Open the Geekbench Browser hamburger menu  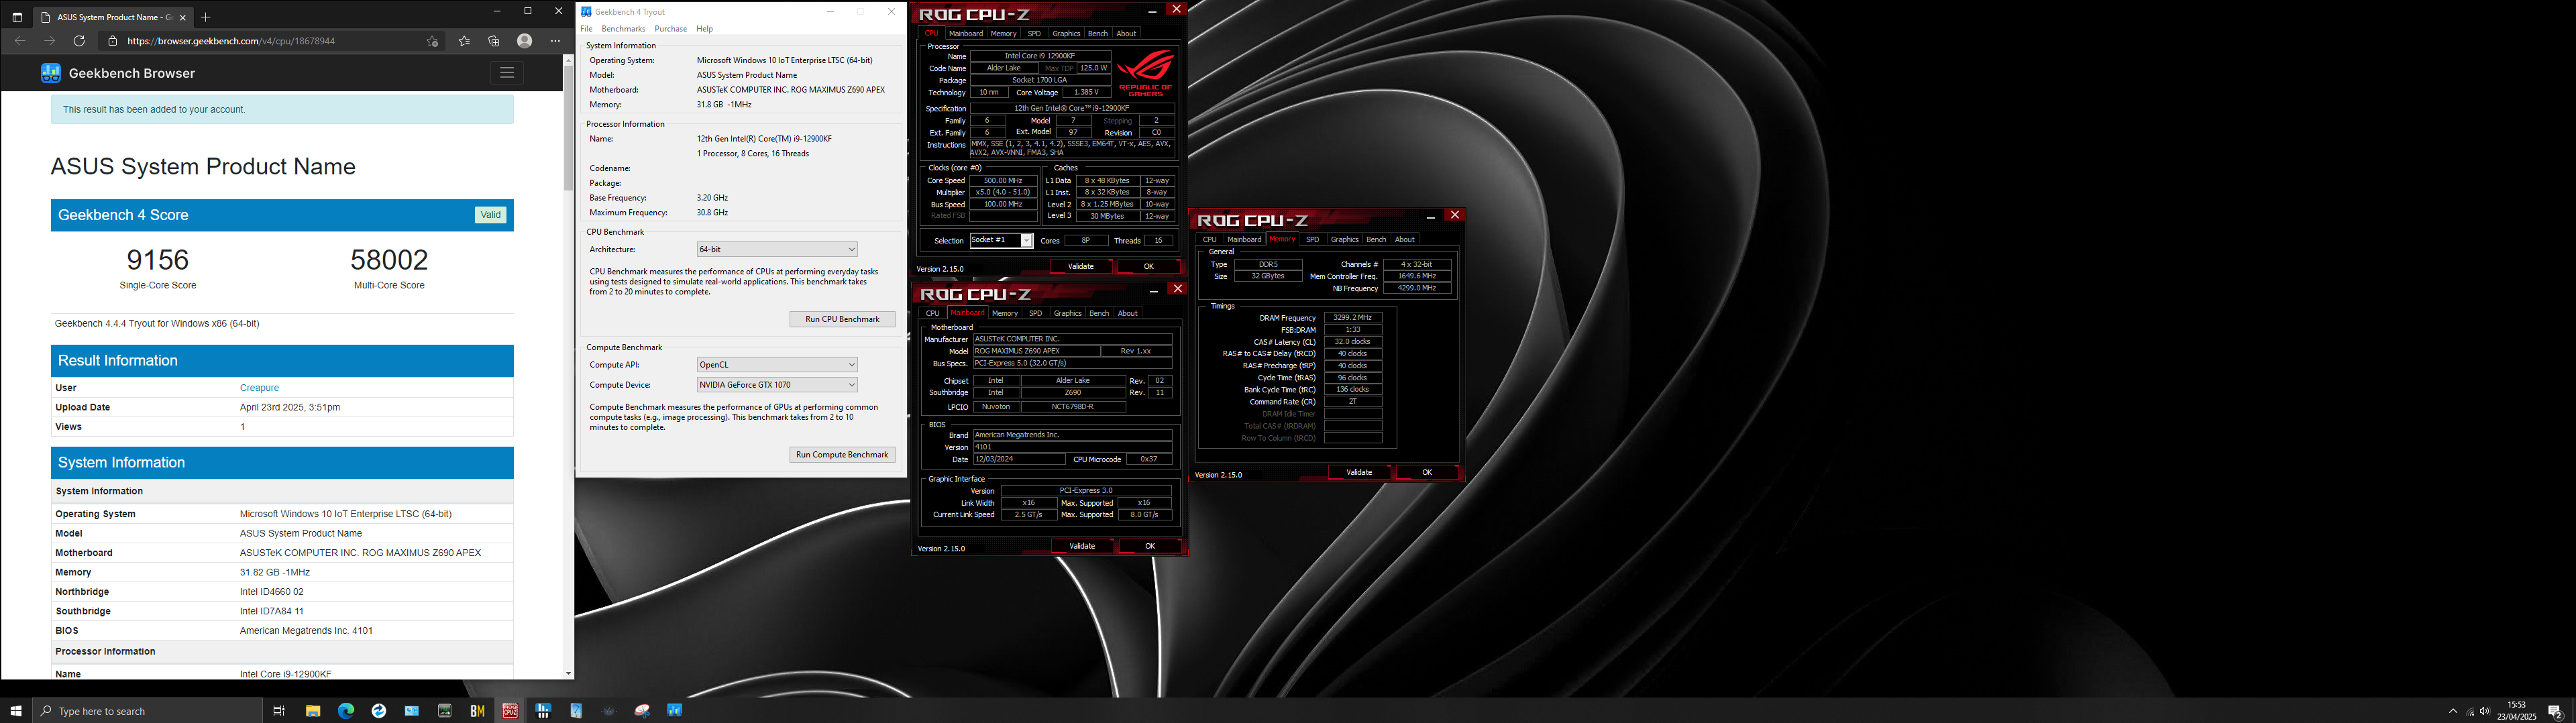pos(507,72)
